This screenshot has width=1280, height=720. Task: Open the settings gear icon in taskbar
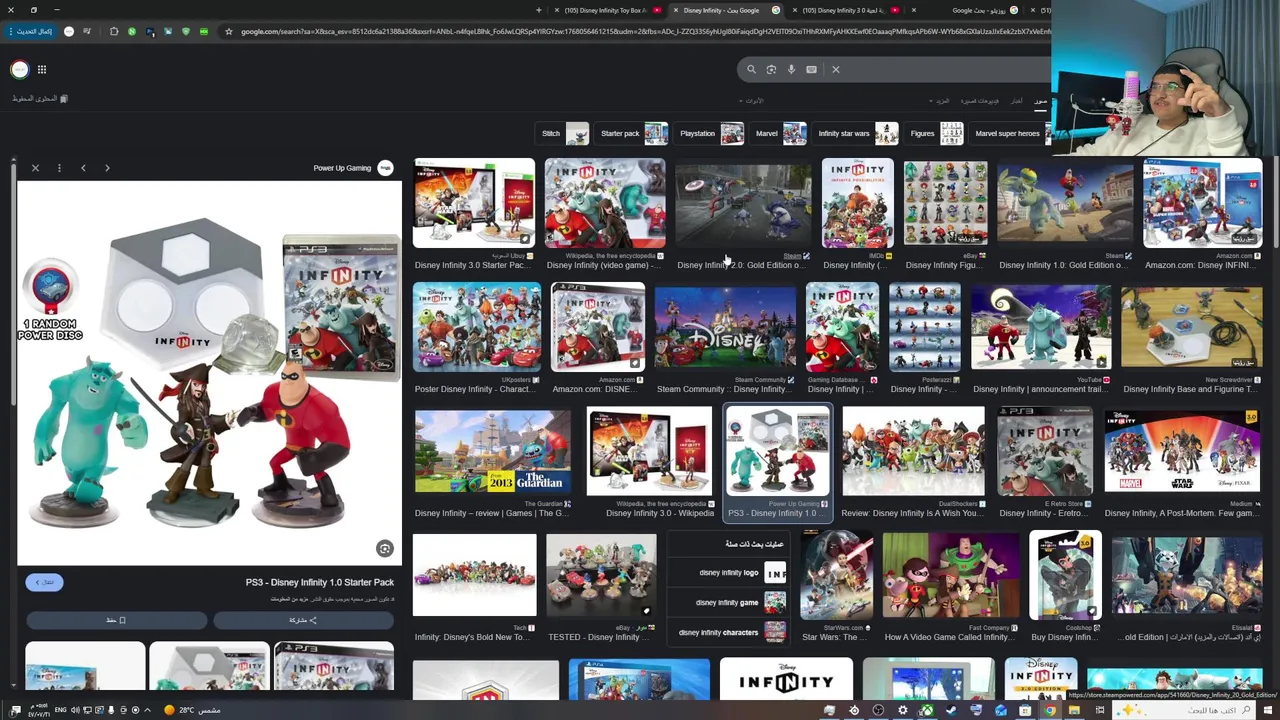902,710
